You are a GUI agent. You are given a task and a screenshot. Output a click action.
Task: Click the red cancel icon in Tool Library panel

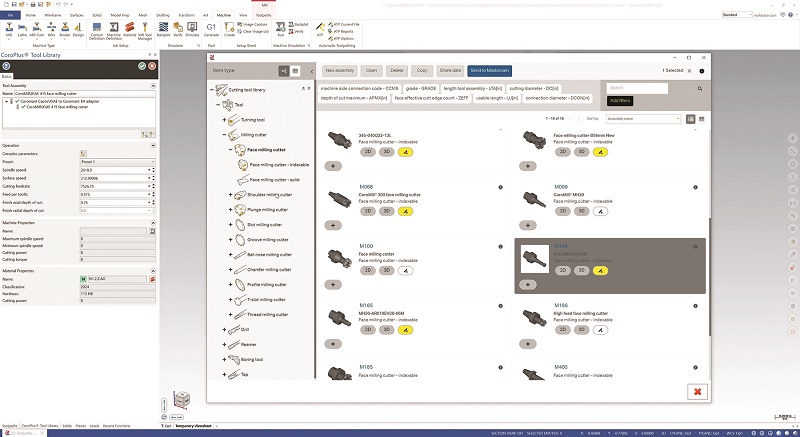pos(151,65)
